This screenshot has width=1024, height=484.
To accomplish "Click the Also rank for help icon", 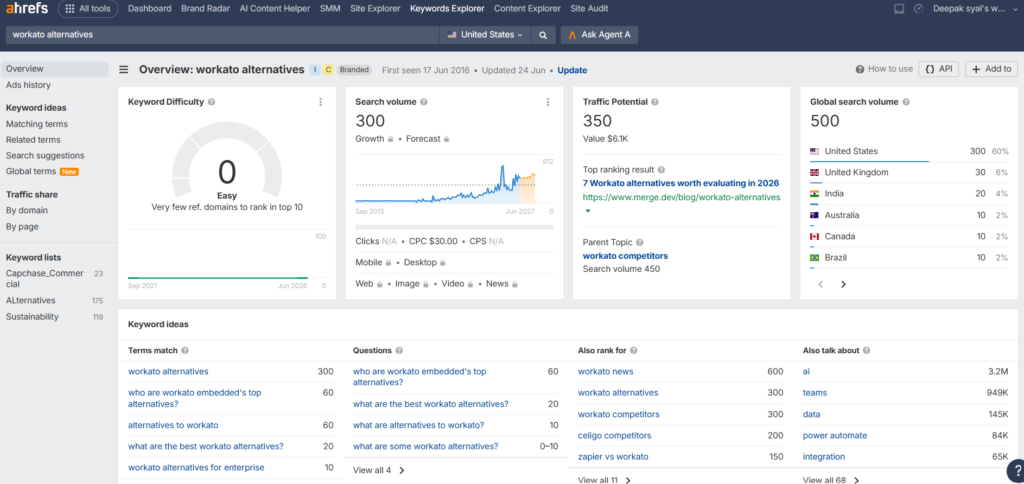I will [633, 351].
